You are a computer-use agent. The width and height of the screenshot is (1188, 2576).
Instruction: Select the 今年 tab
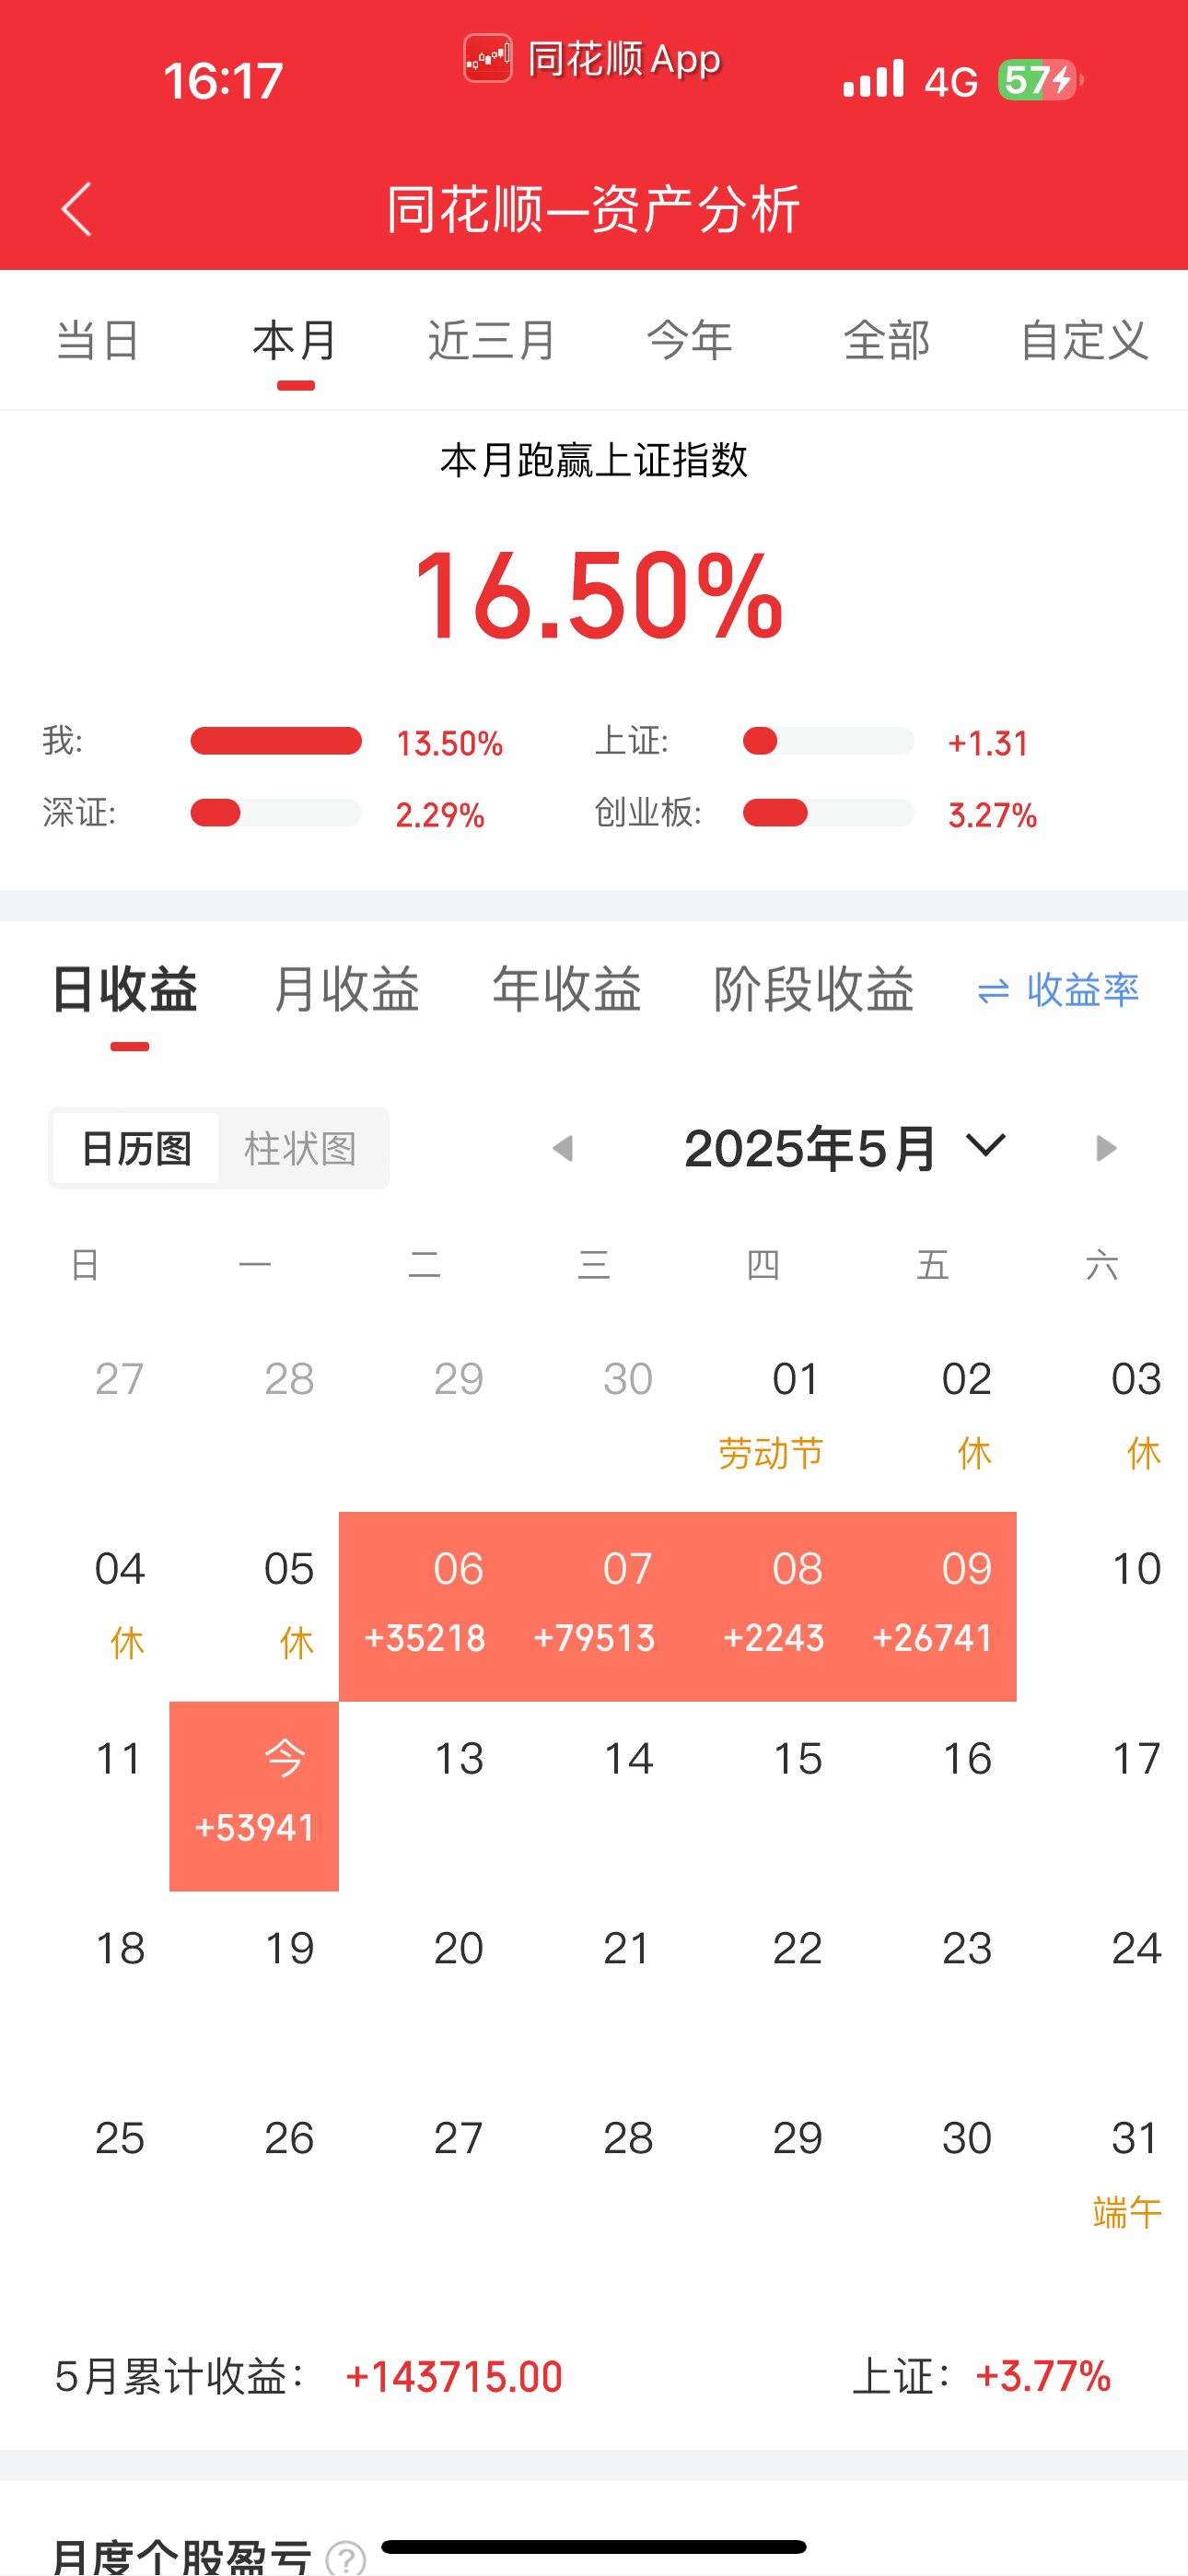click(x=690, y=340)
